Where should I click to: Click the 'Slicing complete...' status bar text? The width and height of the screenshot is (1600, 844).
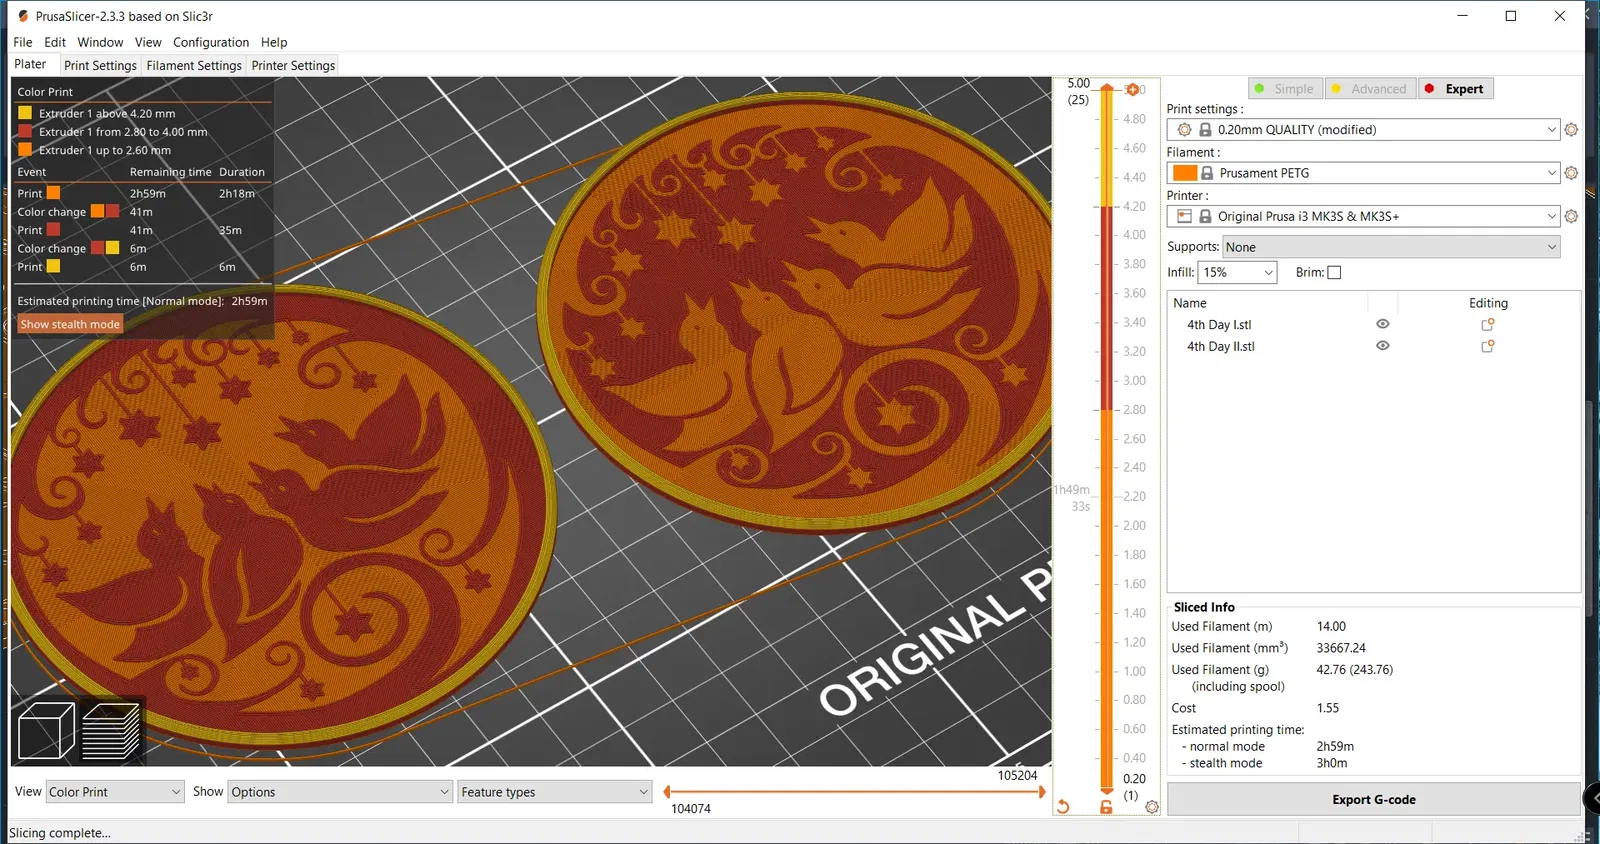(x=60, y=833)
